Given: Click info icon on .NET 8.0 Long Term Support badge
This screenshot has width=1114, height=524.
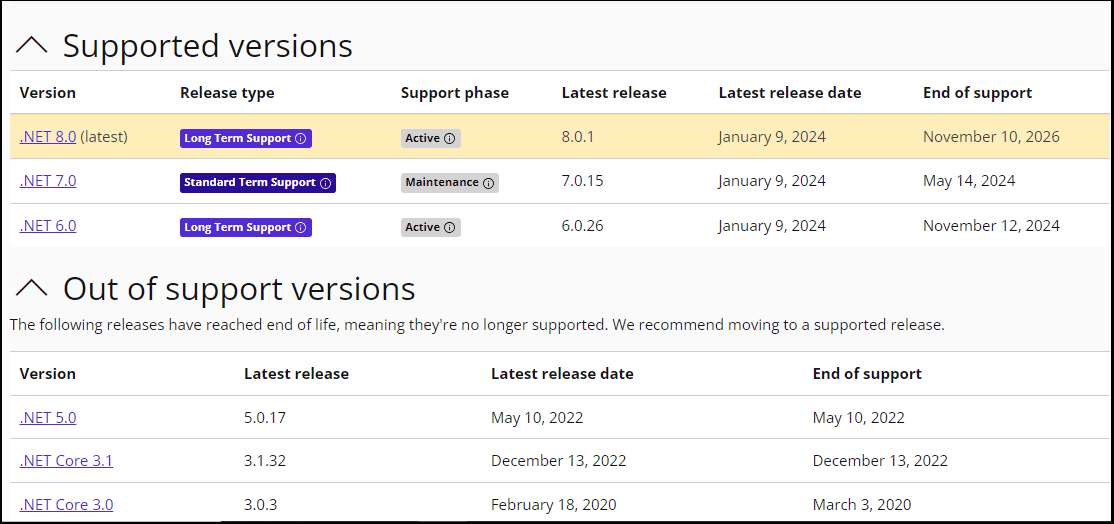Looking at the screenshot, I should click(300, 138).
